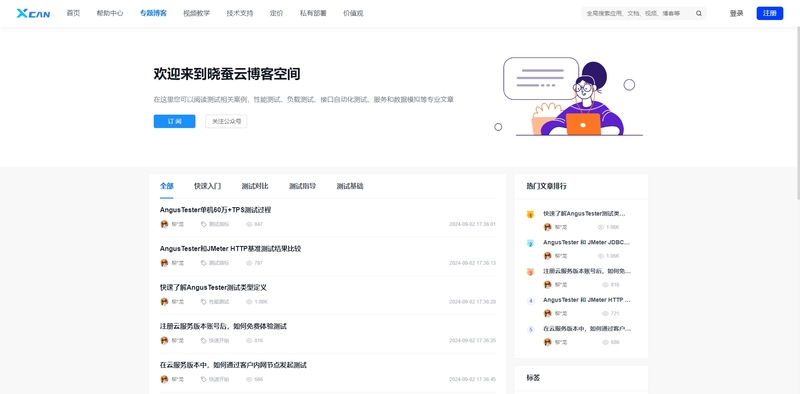Viewport: 800px width, 394px height.
Task: Click timestamp 2024-09-02 17:36:01
Action: (472, 224)
